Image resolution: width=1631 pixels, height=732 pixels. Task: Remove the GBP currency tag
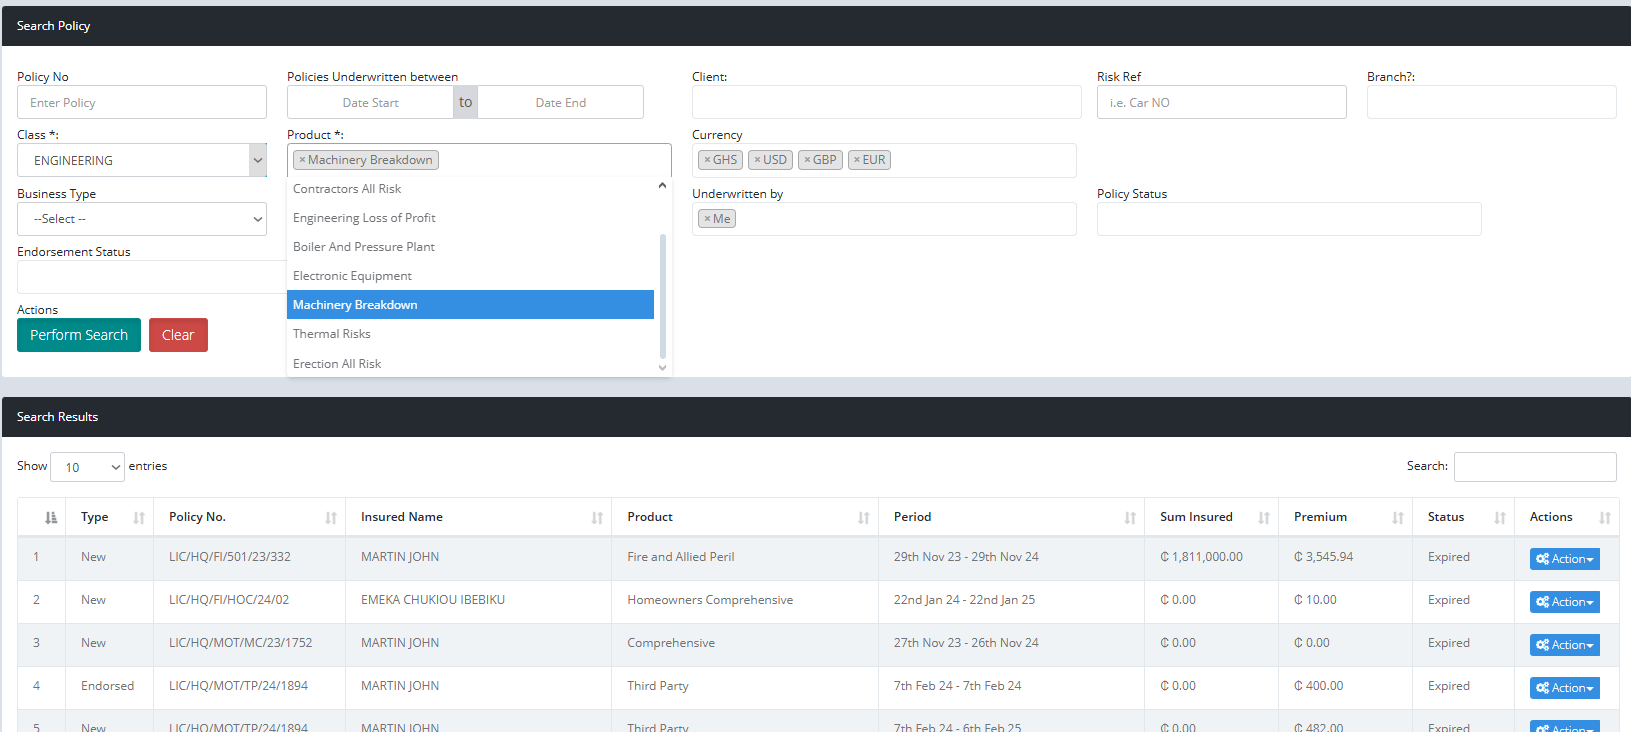pyautogui.click(x=807, y=160)
